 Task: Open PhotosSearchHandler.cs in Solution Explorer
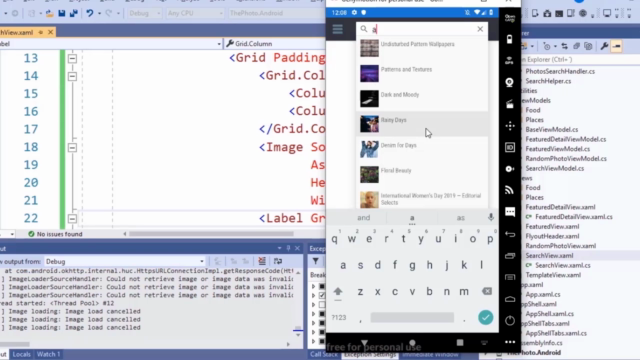pos(560,71)
